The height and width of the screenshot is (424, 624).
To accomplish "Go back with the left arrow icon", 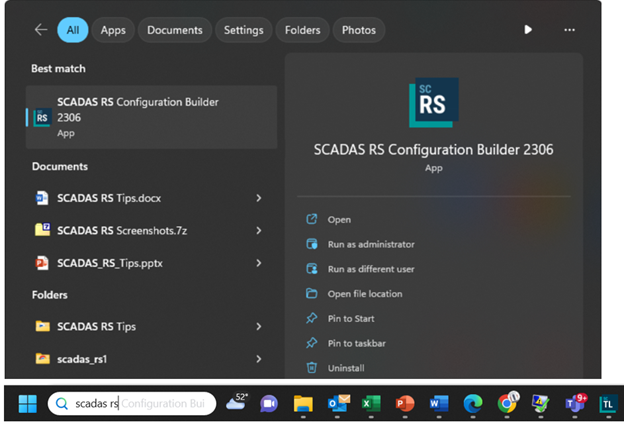I will point(41,30).
